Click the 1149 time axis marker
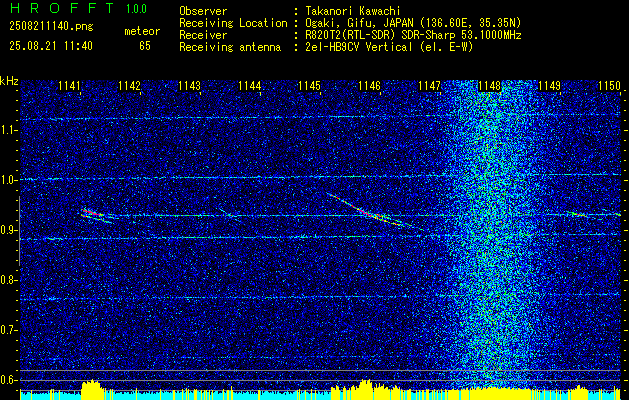This screenshot has height=400, width=629. [x=549, y=86]
